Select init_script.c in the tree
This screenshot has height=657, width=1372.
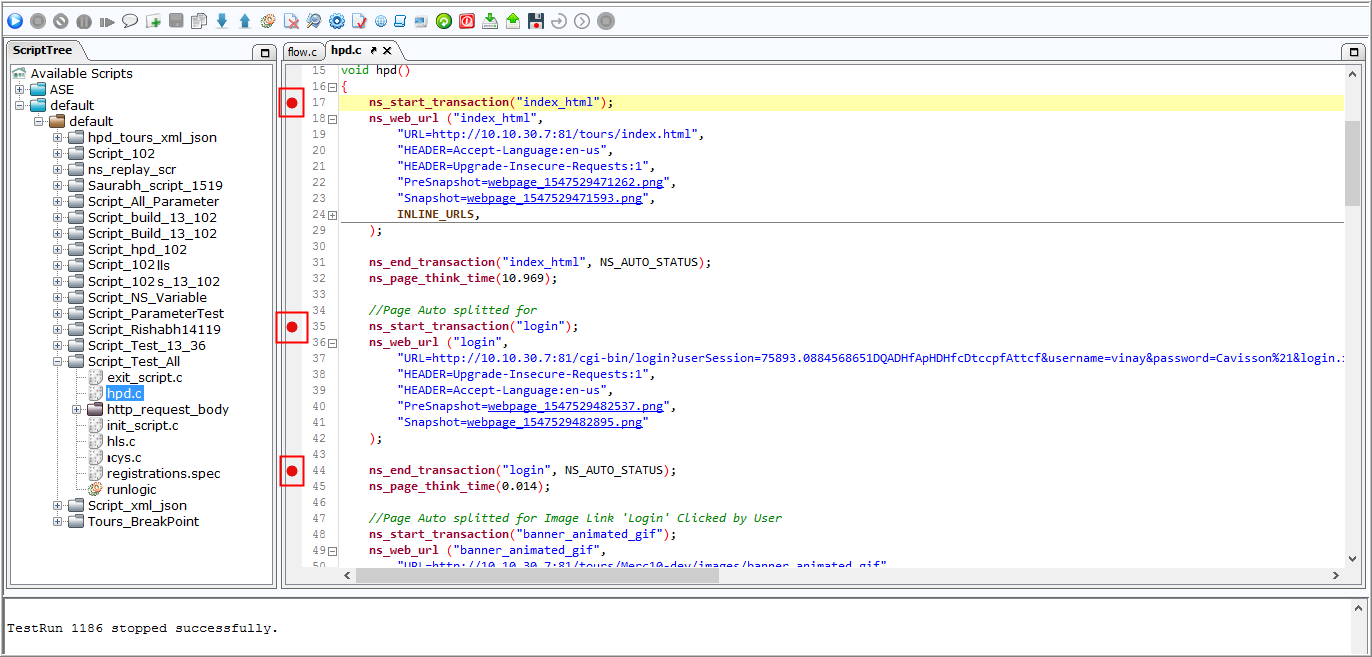coord(142,425)
